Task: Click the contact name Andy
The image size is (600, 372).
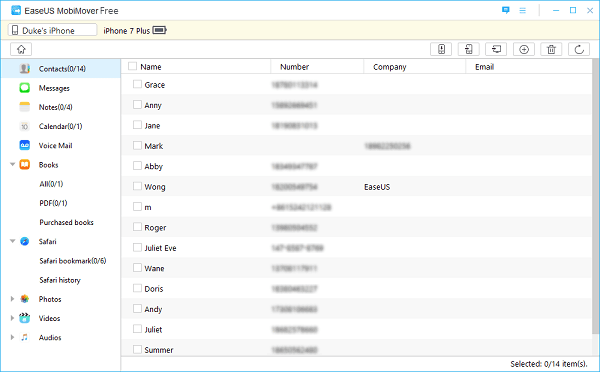Action: click(x=153, y=309)
